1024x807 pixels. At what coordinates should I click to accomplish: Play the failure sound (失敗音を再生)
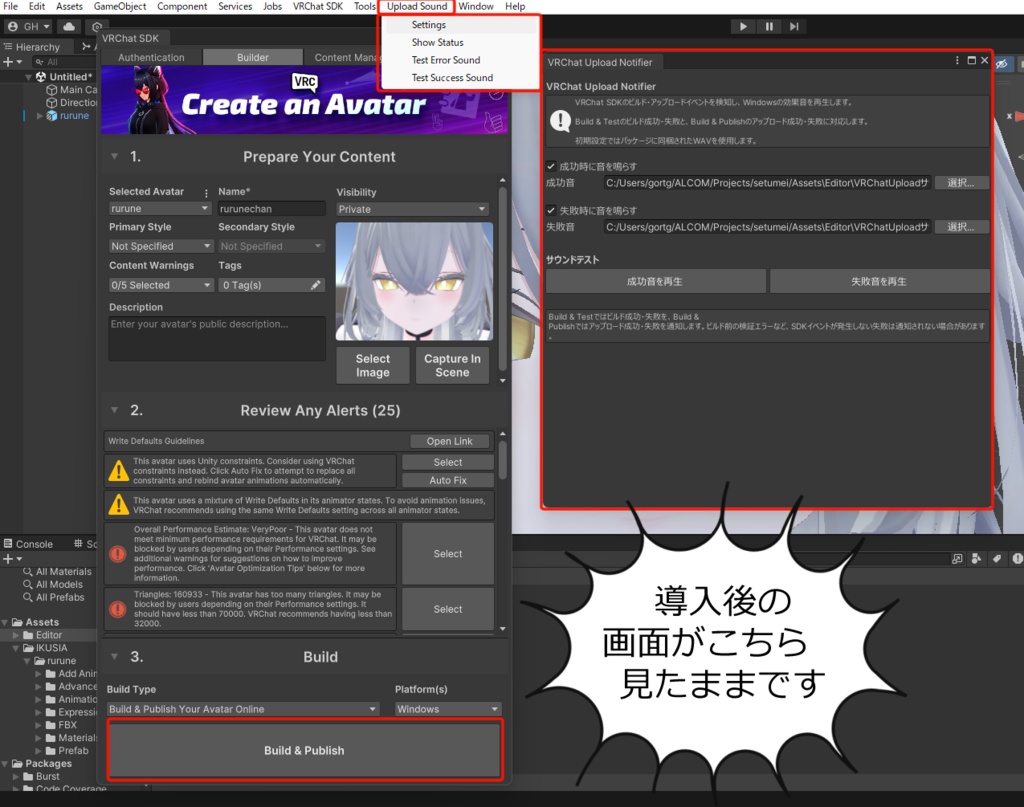tap(879, 281)
